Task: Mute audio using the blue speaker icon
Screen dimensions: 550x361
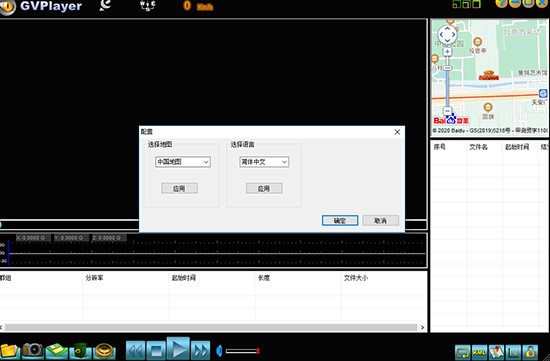Action: tap(219, 350)
